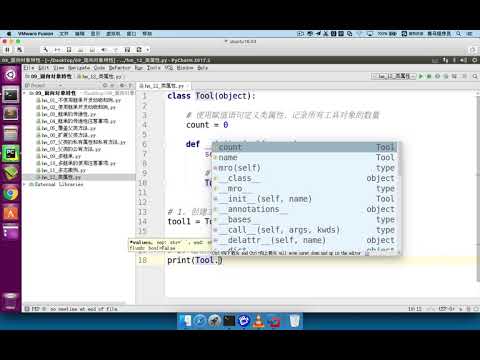The height and width of the screenshot is (360, 480).
Task: Open PyCharm Refactor menu
Action: click(120, 68)
